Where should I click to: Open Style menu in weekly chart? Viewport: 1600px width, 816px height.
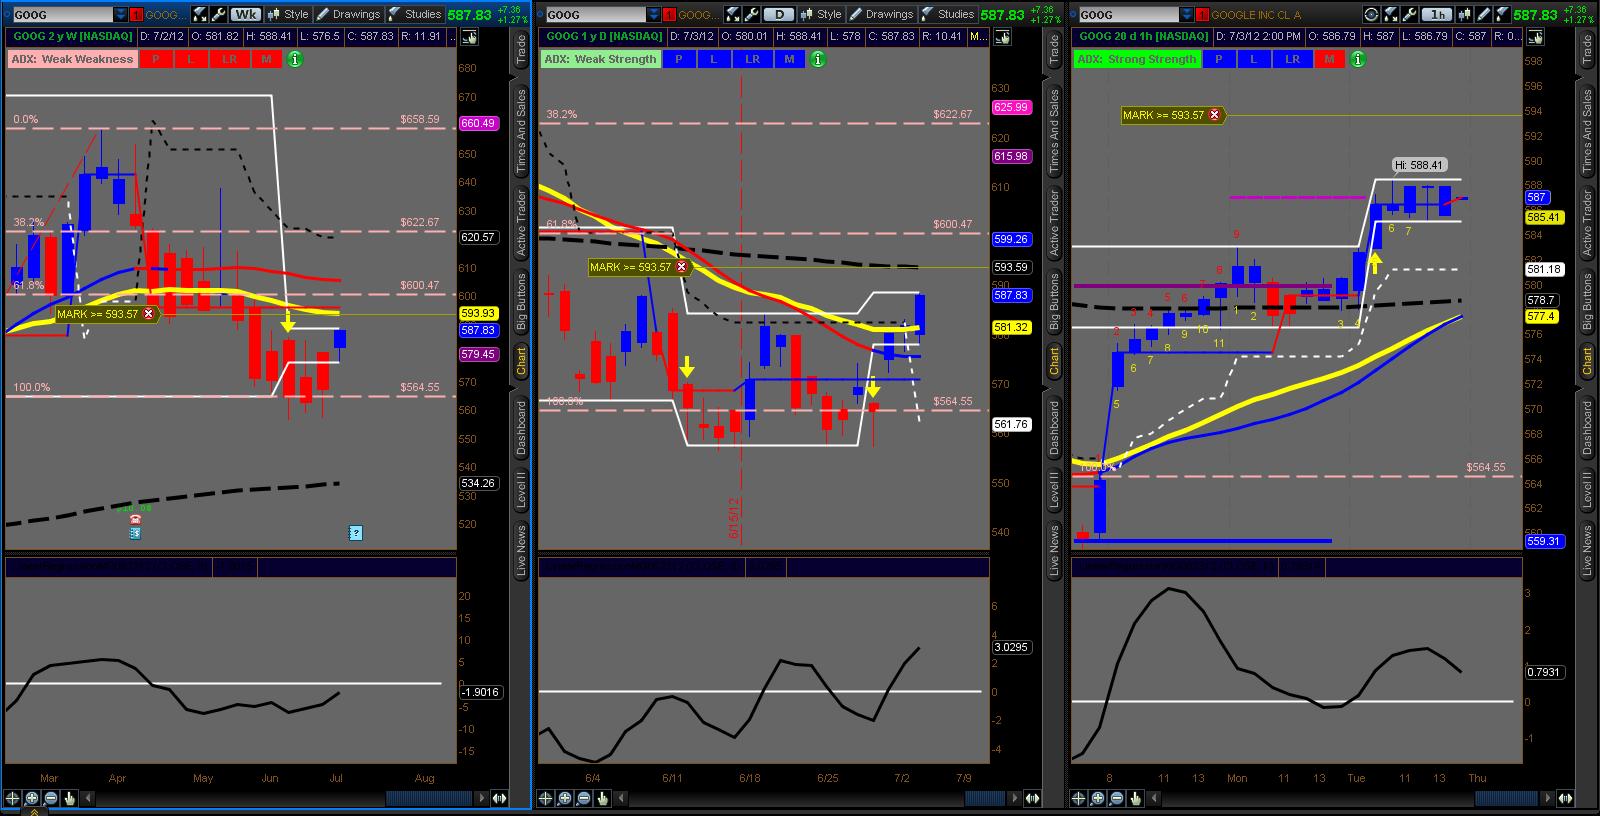288,14
